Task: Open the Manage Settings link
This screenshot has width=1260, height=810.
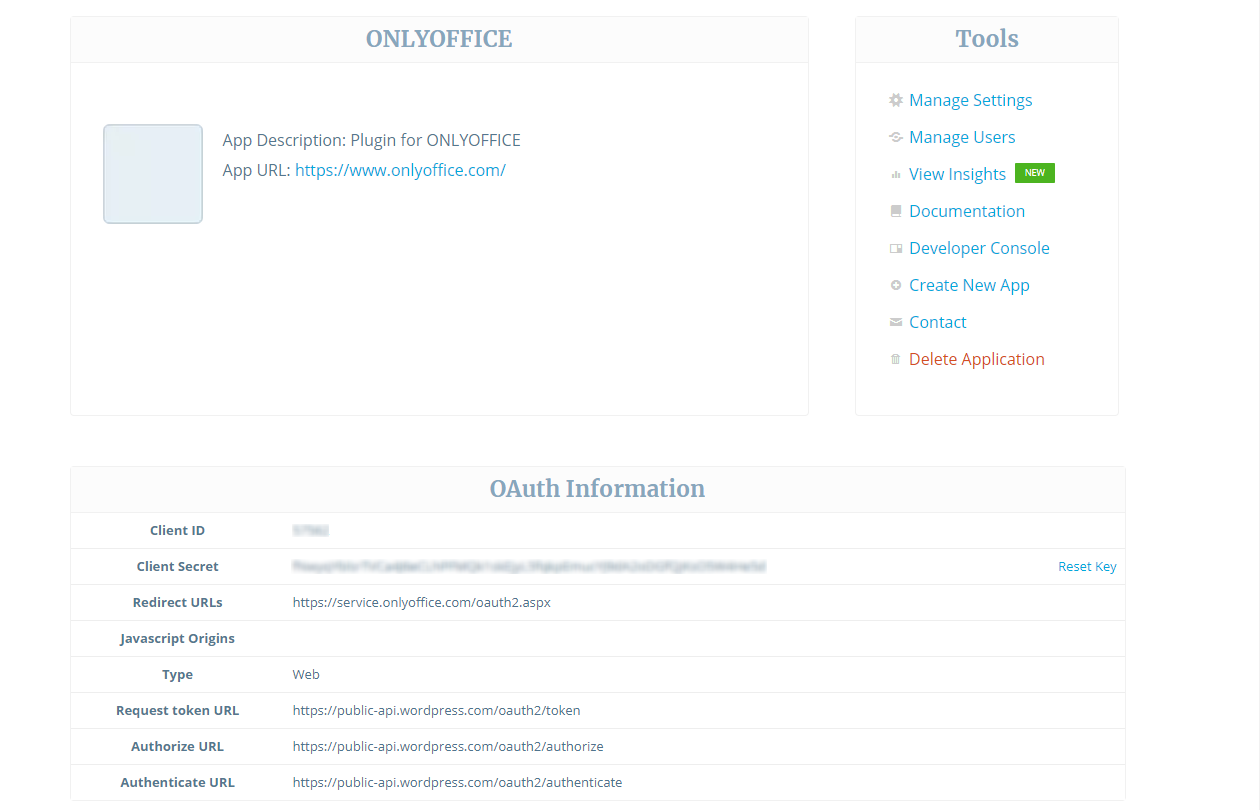Action: tap(970, 100)
